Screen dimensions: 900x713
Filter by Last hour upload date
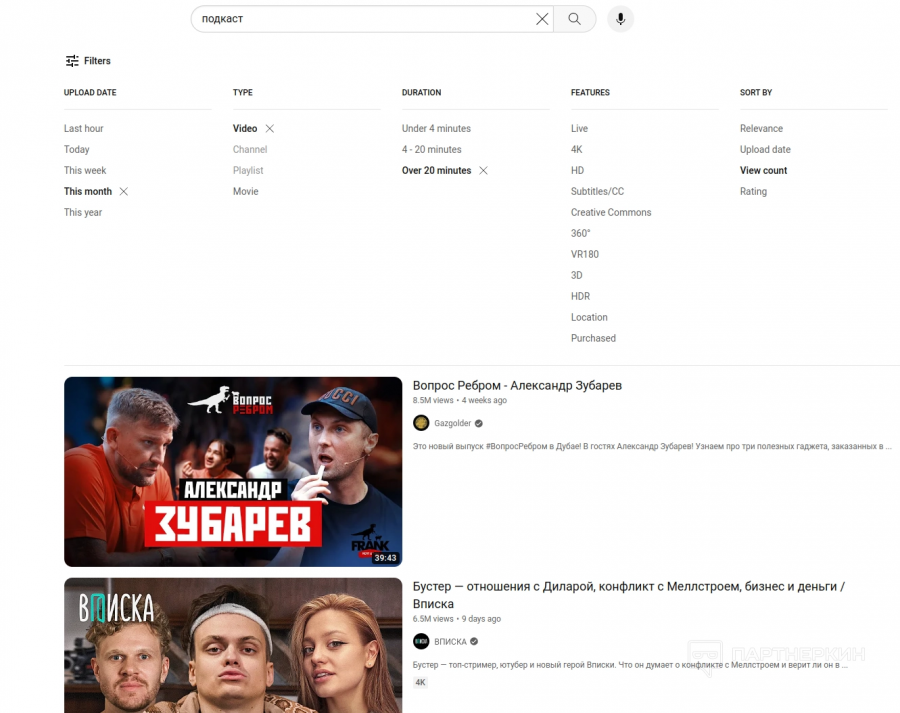[84, 129]
